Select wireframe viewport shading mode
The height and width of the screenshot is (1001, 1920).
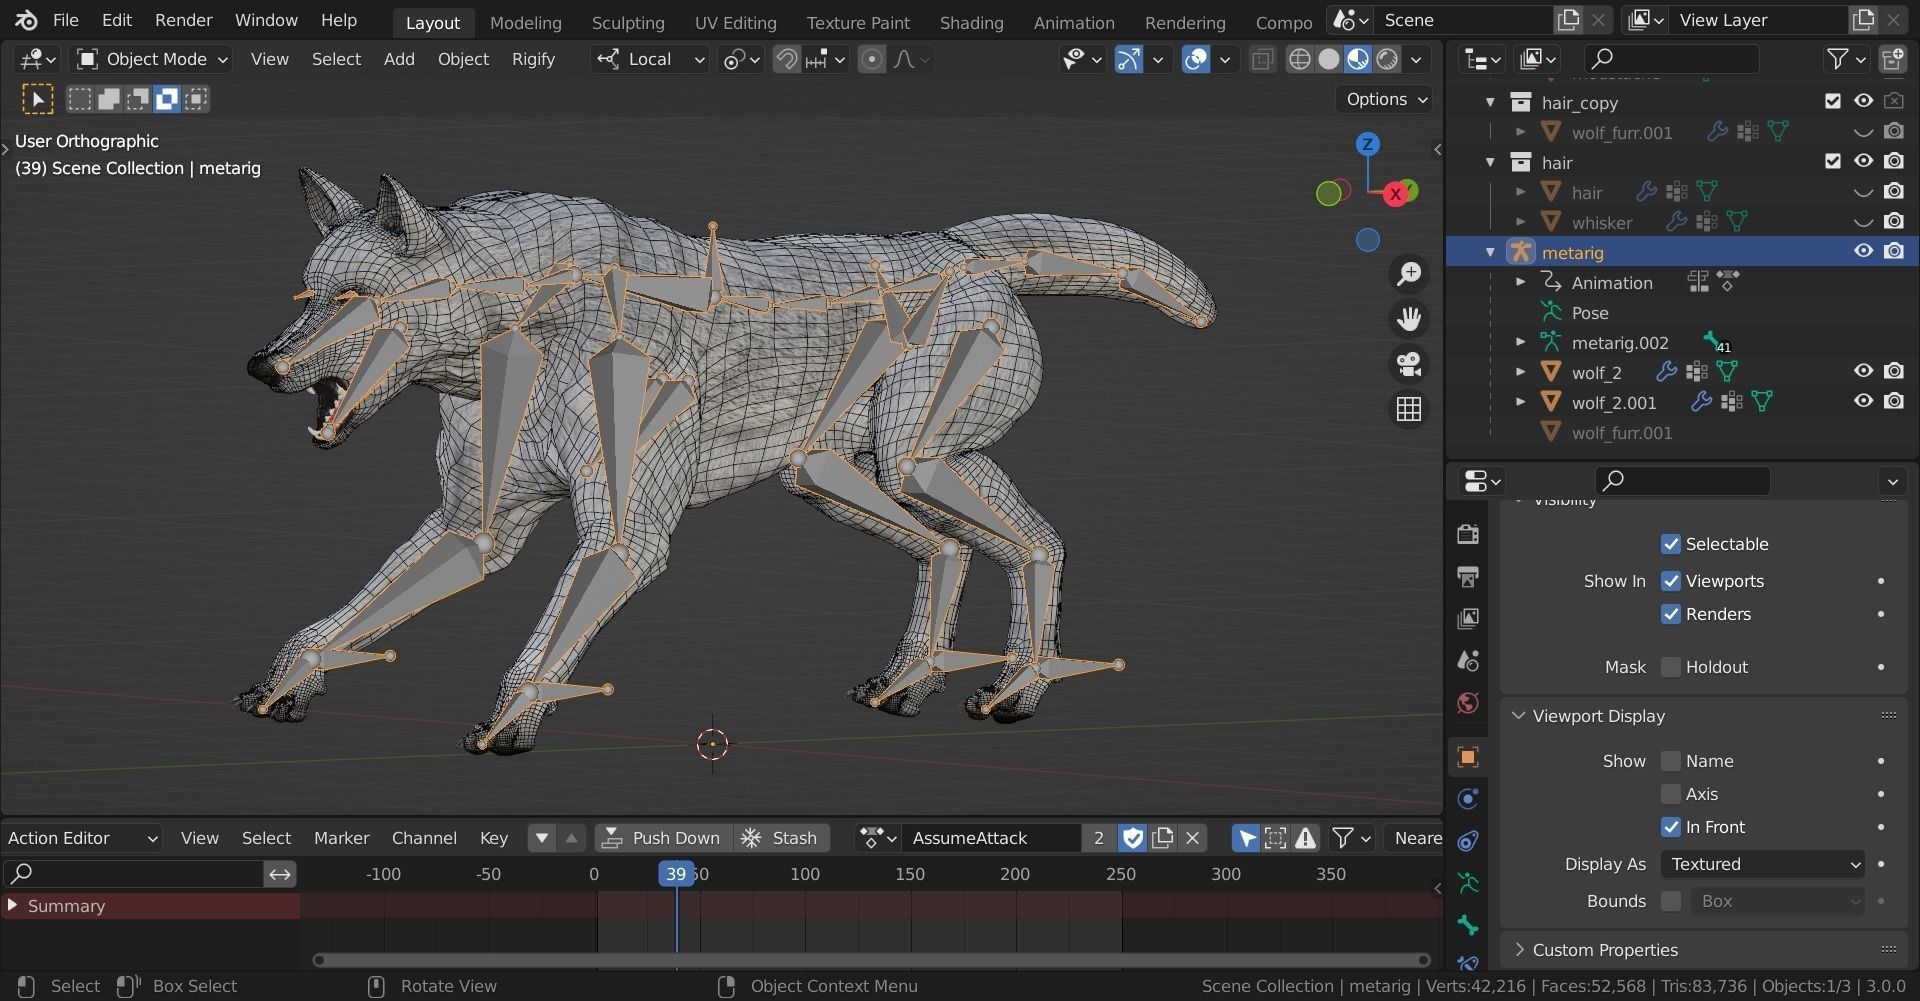point(1299,60)
